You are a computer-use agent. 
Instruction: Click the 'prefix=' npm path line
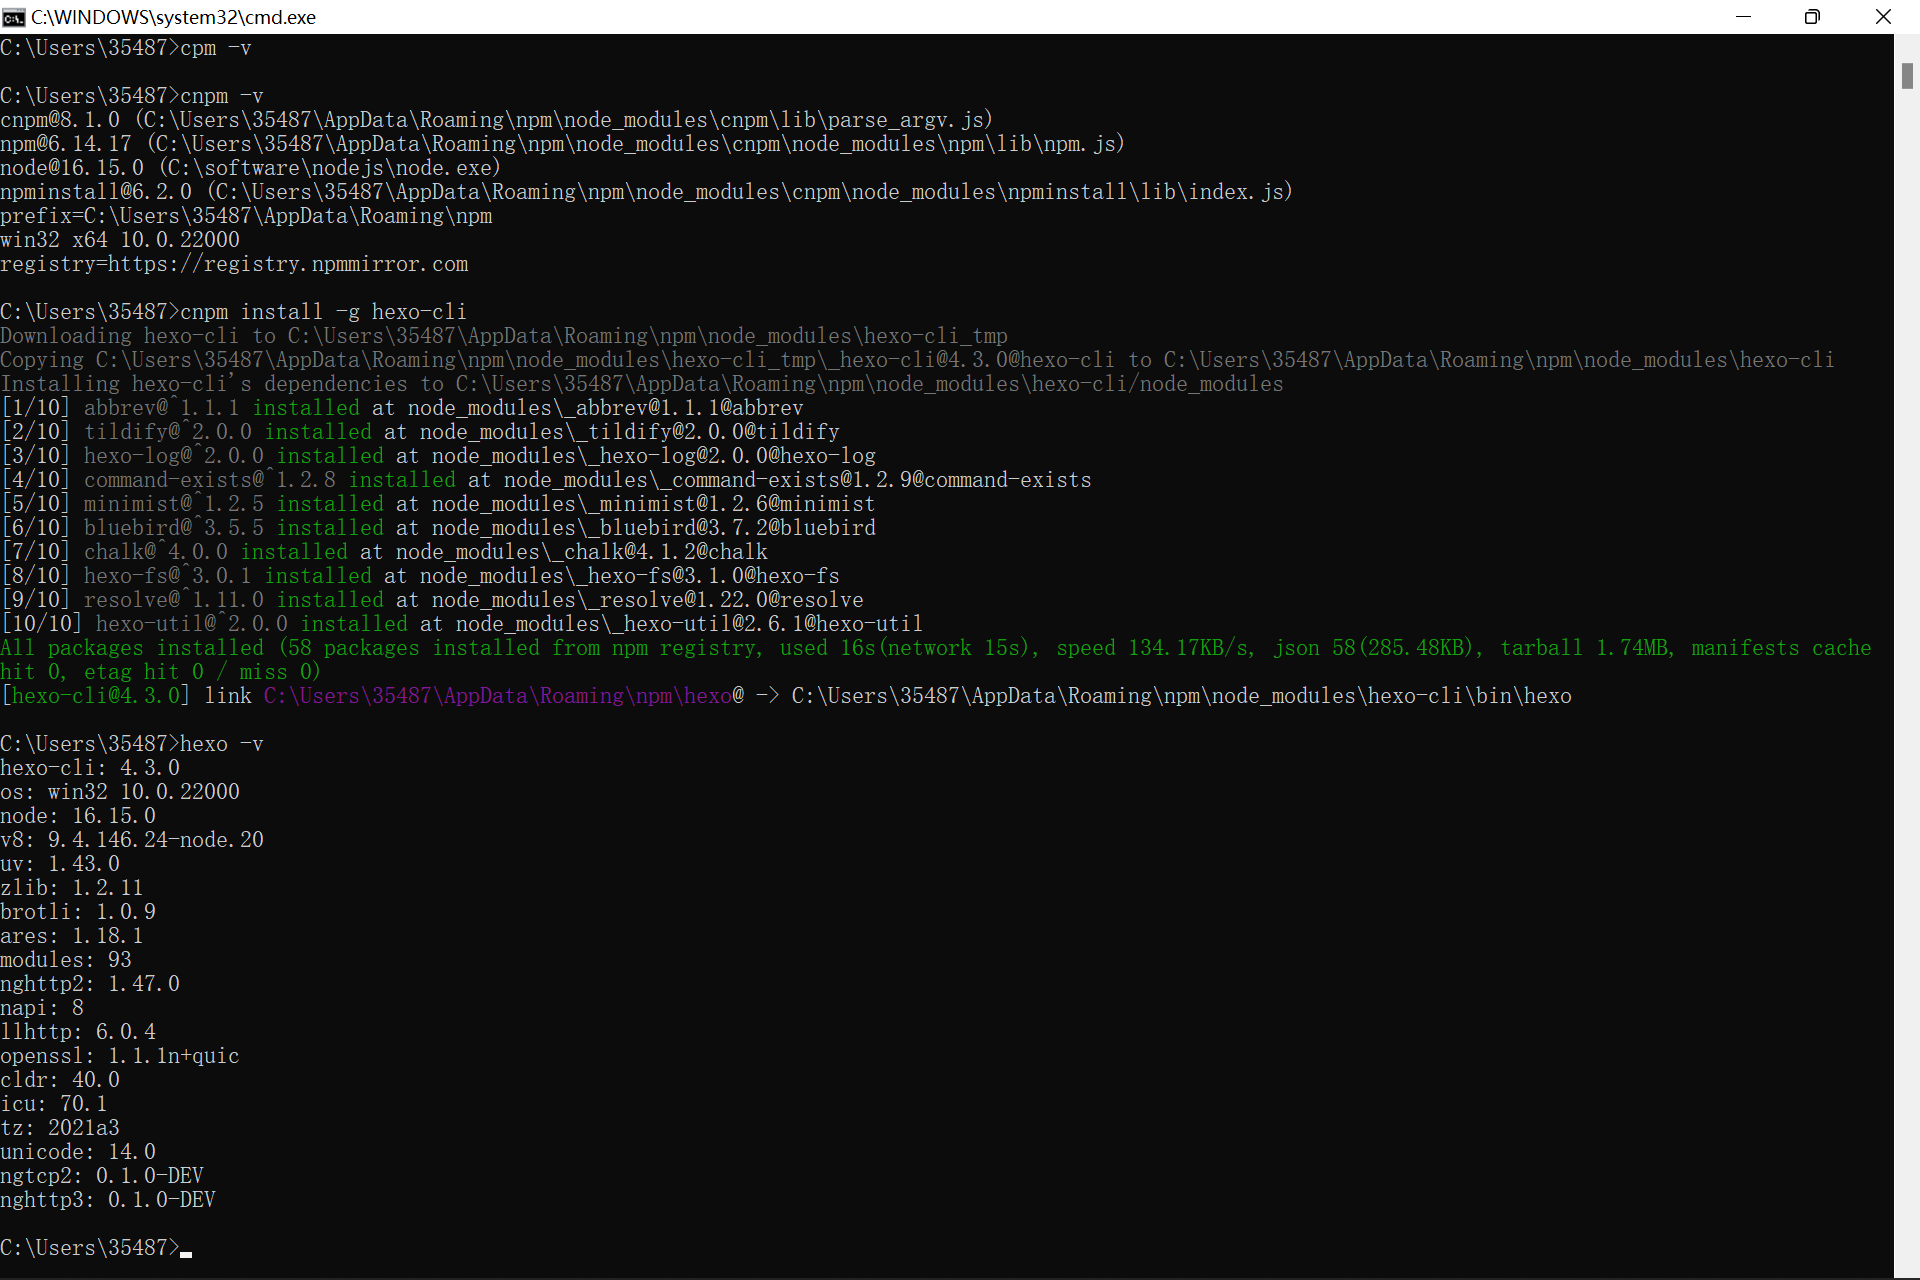pyautogui.click(x=246, y=216)
